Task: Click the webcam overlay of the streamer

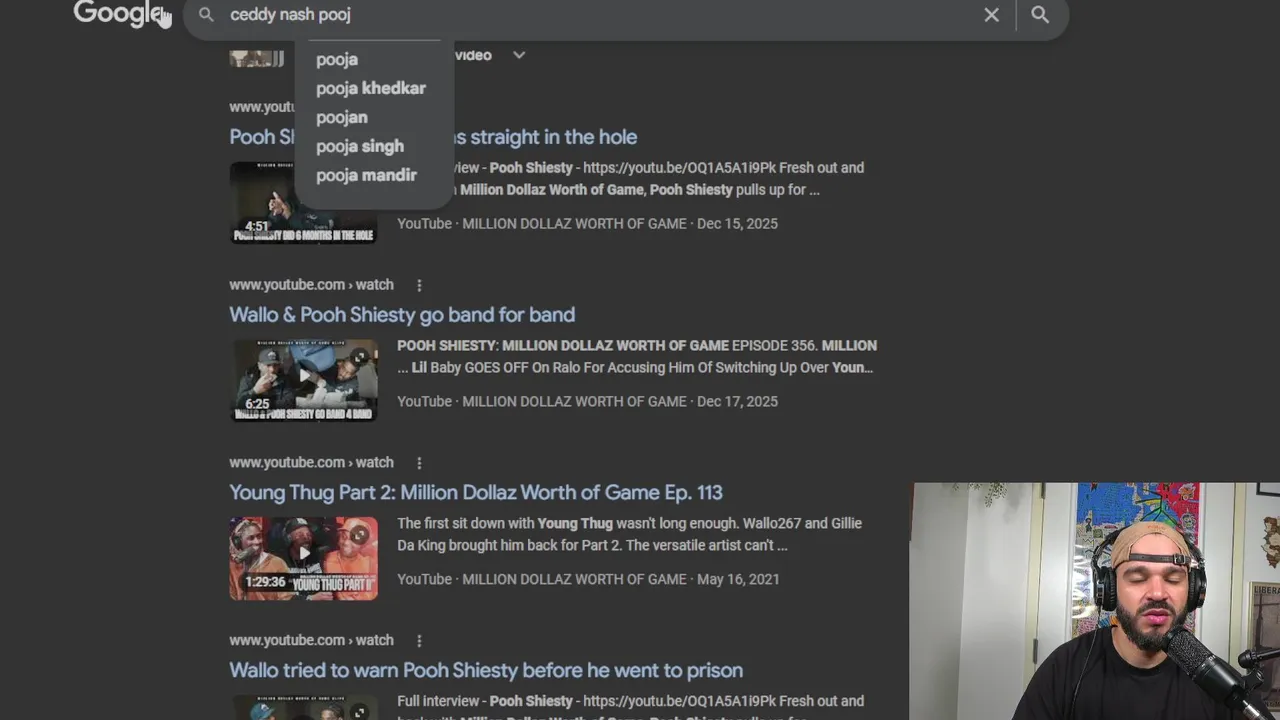Action: coord(1096,601)
